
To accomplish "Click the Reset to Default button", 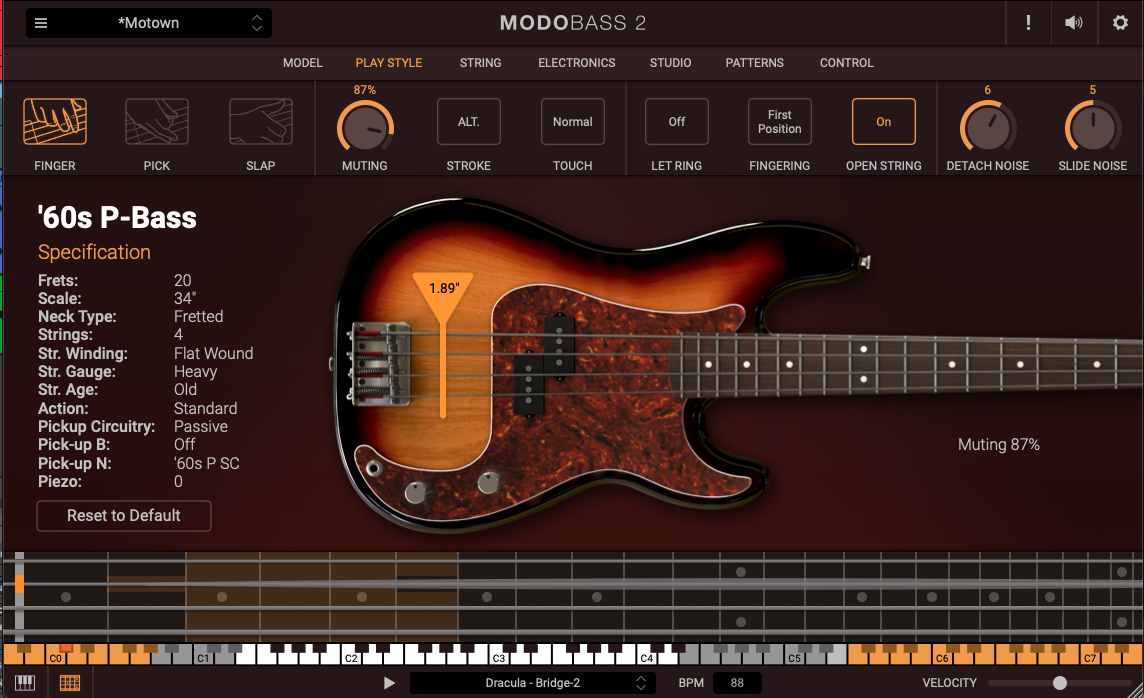I will [x=124, y=516].
